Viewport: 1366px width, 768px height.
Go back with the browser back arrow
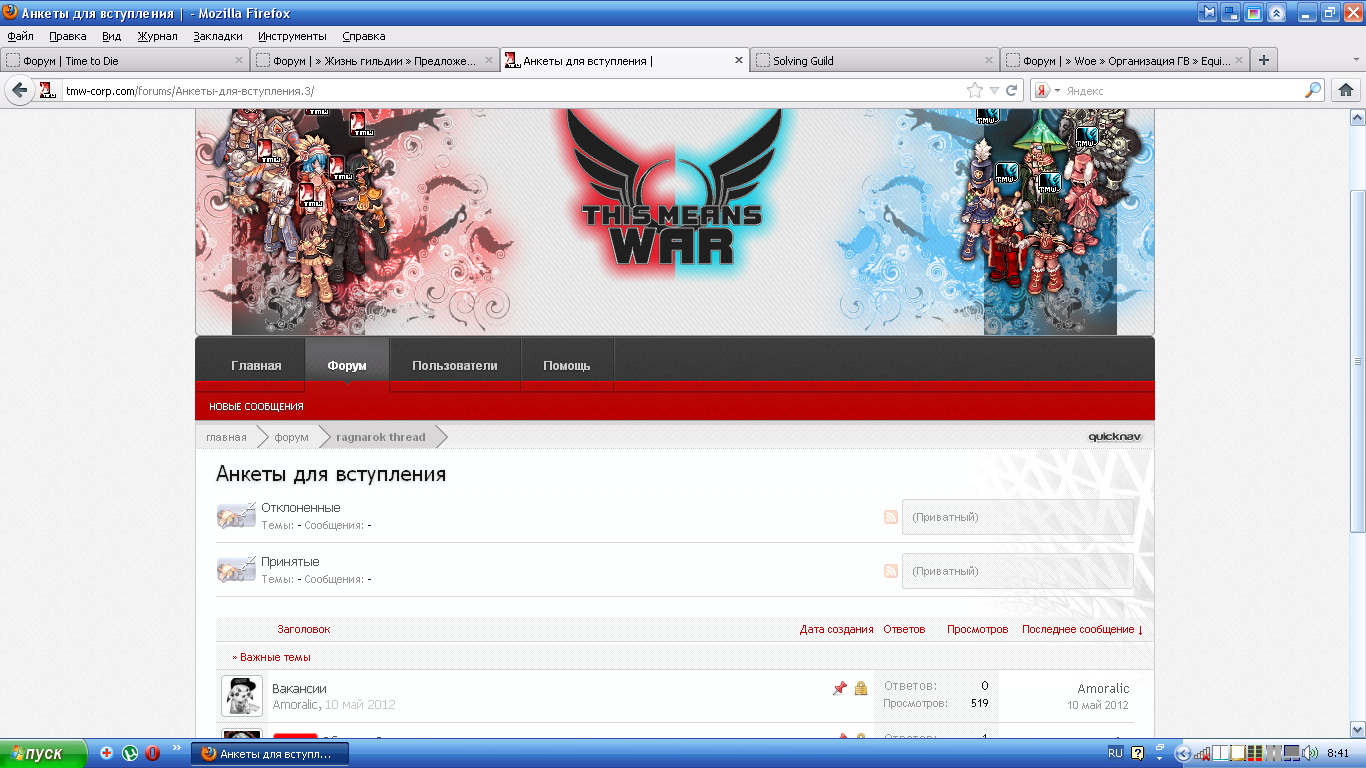point(19,90)
